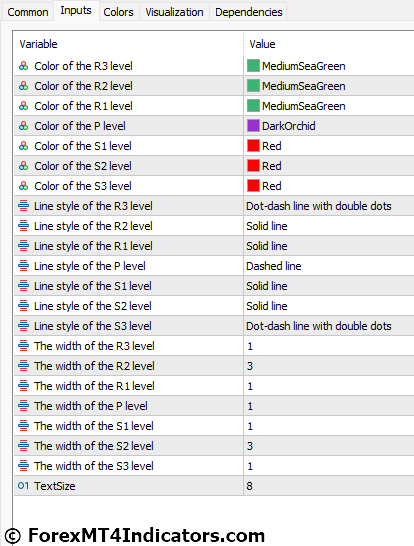The image size is (414, 546).
Task: Click the width icon for S1 level
Action: pos(24,426)
